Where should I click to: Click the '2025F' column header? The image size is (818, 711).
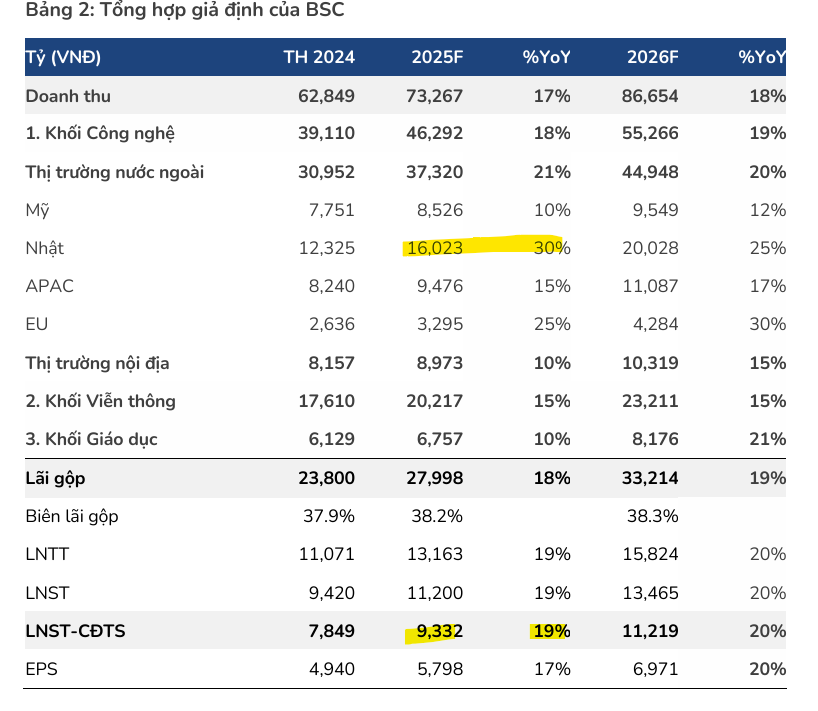tap(437, 57)
